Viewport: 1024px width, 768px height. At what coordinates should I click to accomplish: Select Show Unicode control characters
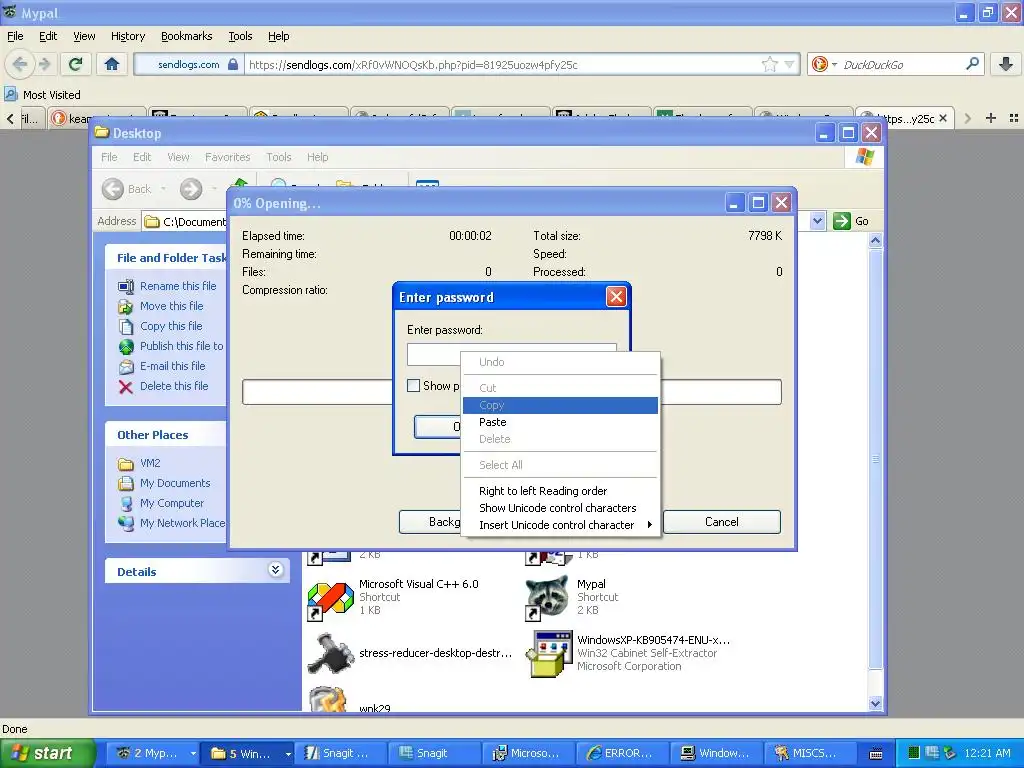point(560,508)
